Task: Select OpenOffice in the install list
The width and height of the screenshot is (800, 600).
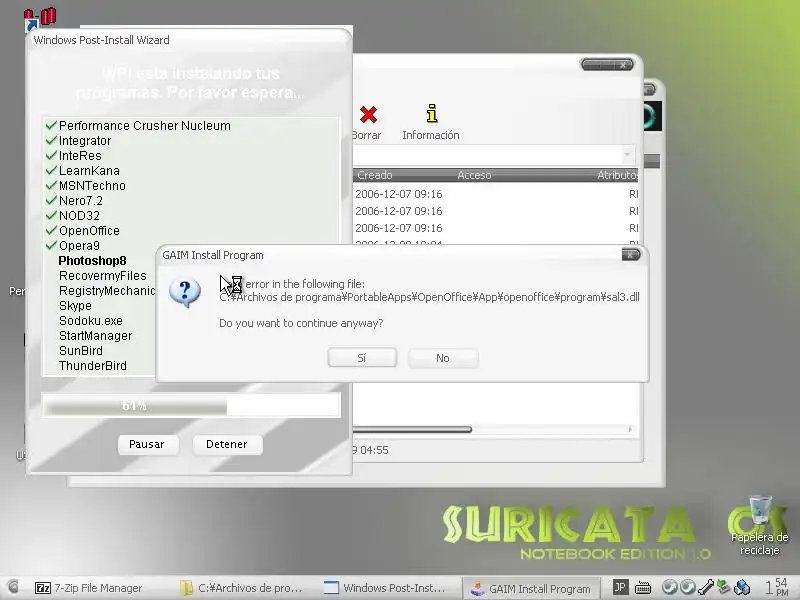Action: click(89, 231)
